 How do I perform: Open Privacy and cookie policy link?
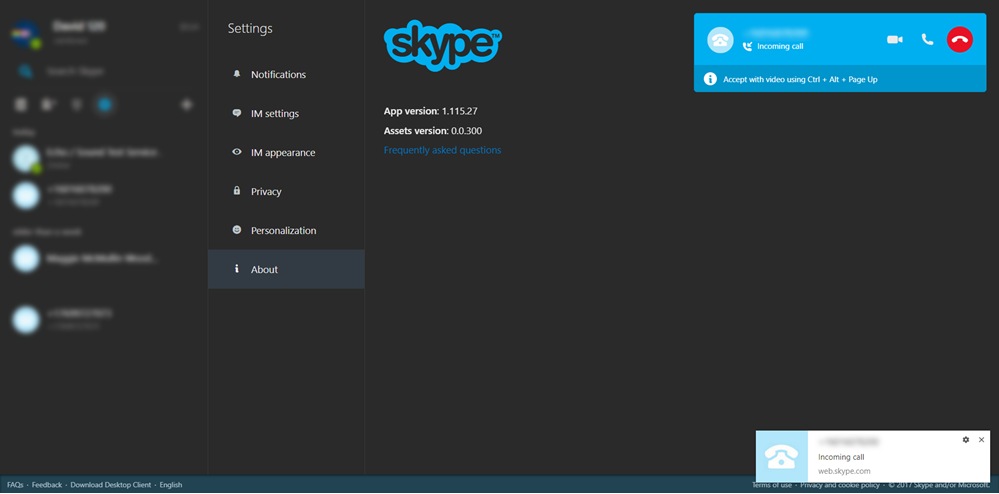point(840,485)
